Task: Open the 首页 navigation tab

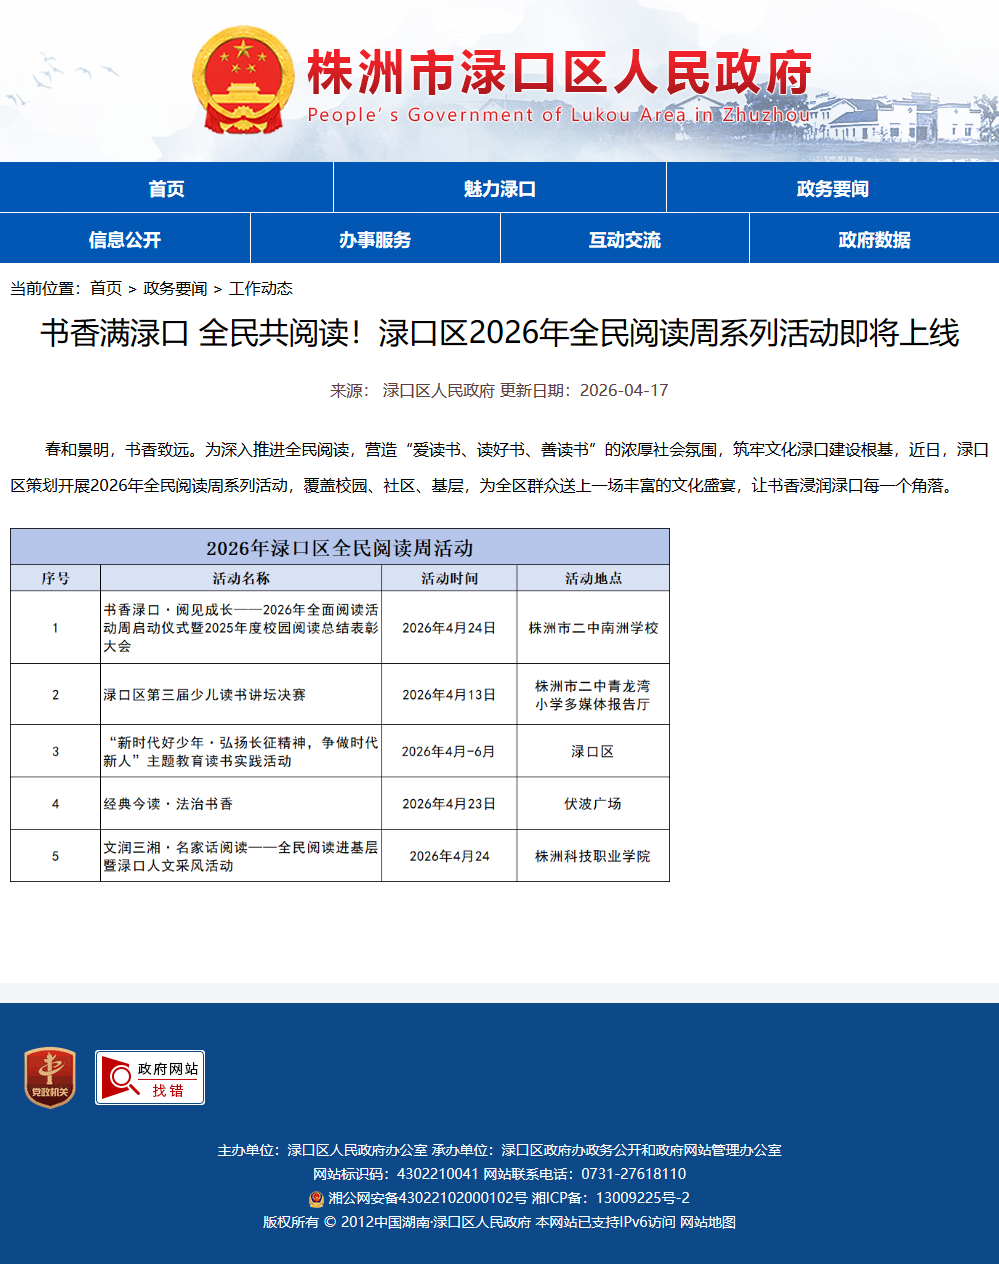Action: click(166, 188)
